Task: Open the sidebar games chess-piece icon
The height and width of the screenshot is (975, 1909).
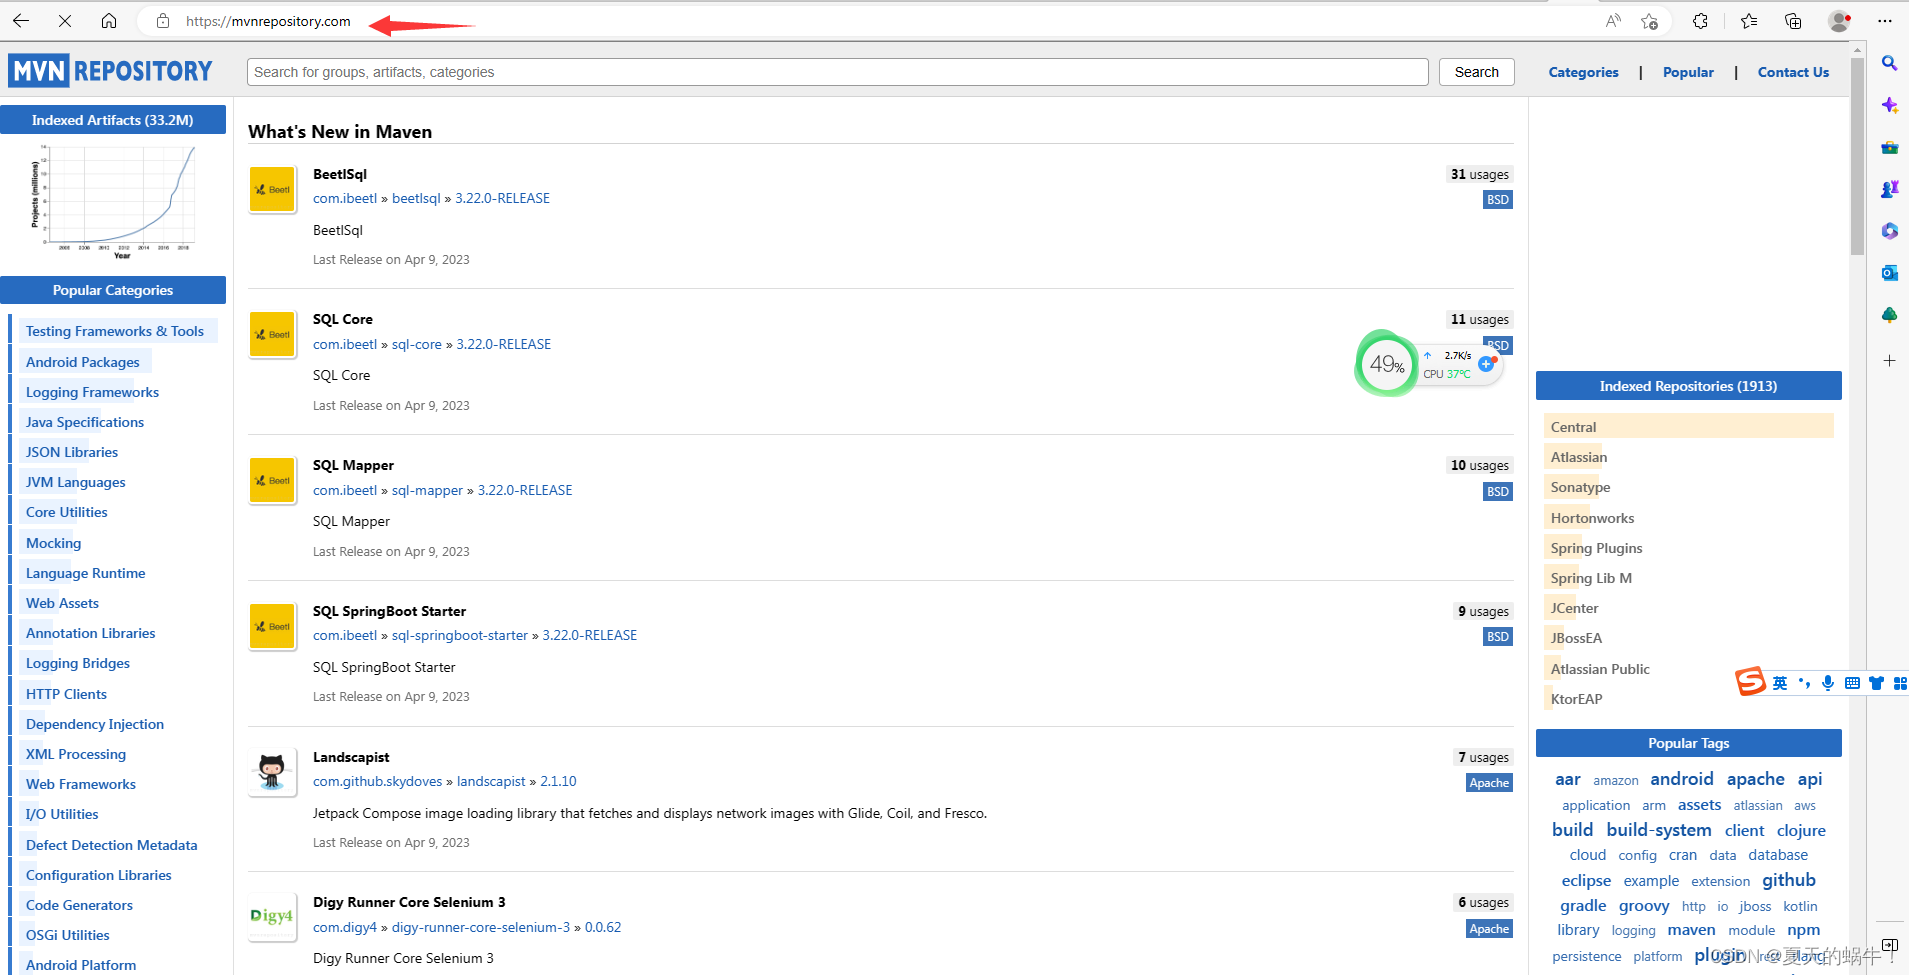Action: click(1889, 189)
